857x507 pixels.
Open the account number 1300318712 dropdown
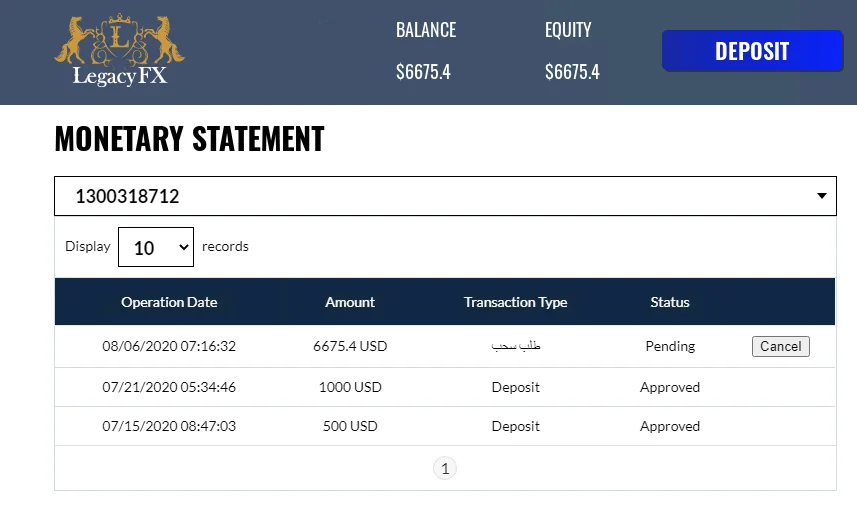pos(444,196)
